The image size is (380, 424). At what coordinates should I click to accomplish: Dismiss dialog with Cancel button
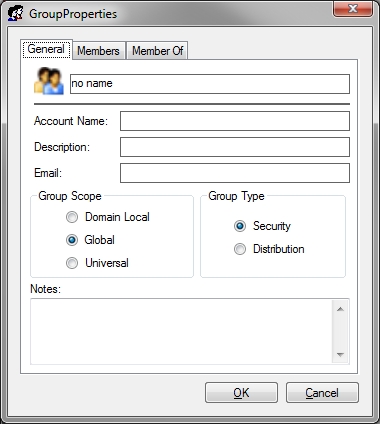[x=322, y=393]
